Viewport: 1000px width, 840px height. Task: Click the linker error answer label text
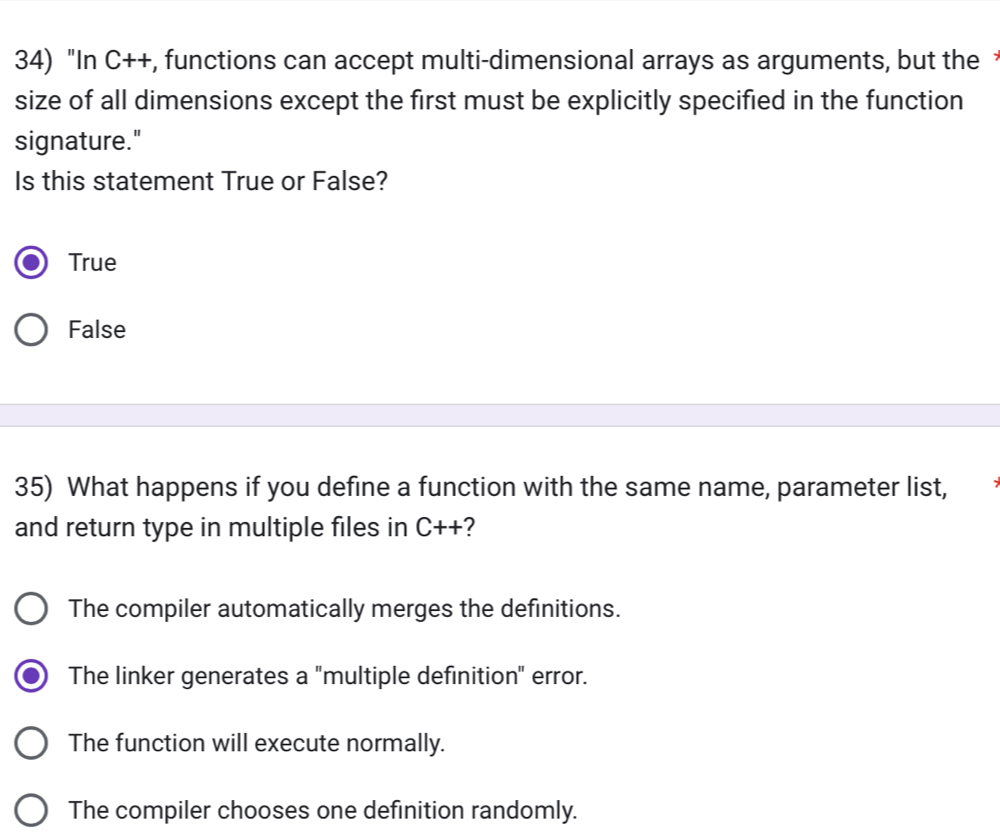coord(328,675)
